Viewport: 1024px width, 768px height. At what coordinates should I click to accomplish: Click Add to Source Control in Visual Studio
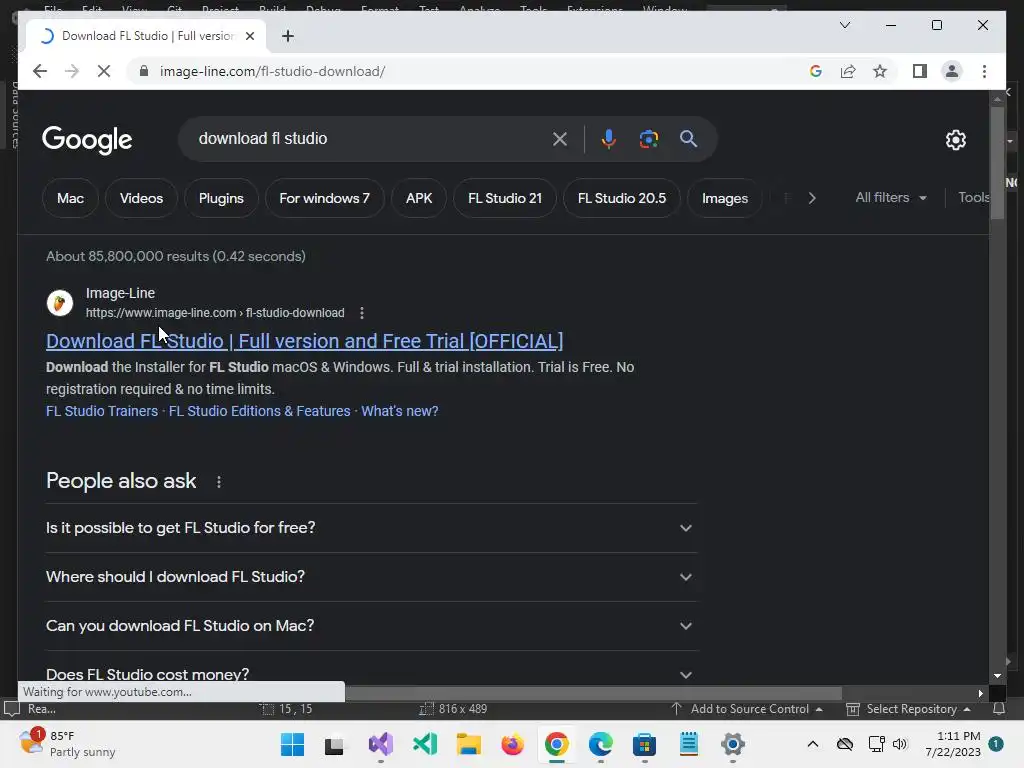point(747,709)
